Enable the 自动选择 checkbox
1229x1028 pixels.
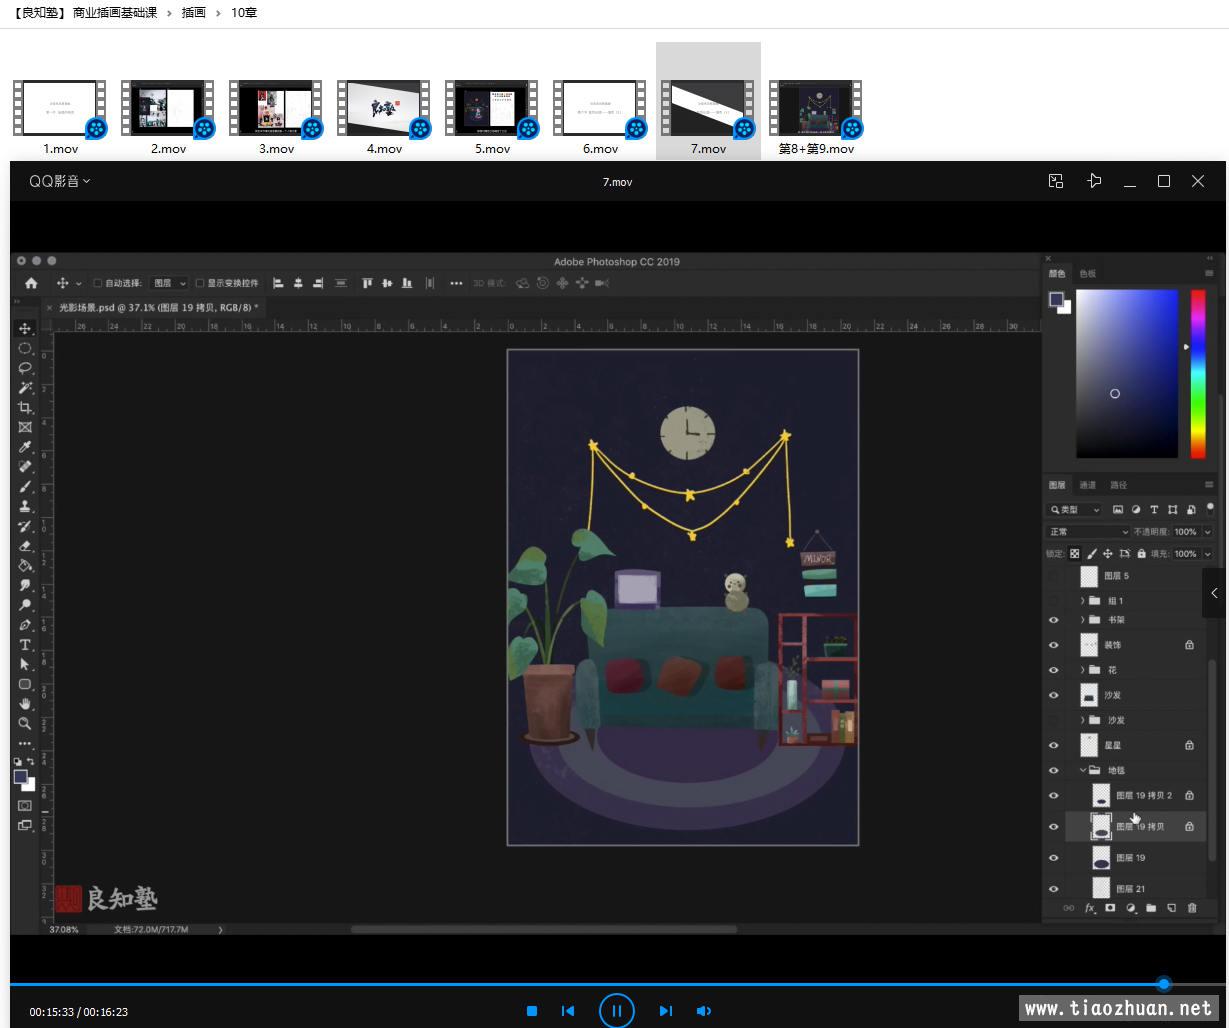(98, 283)
